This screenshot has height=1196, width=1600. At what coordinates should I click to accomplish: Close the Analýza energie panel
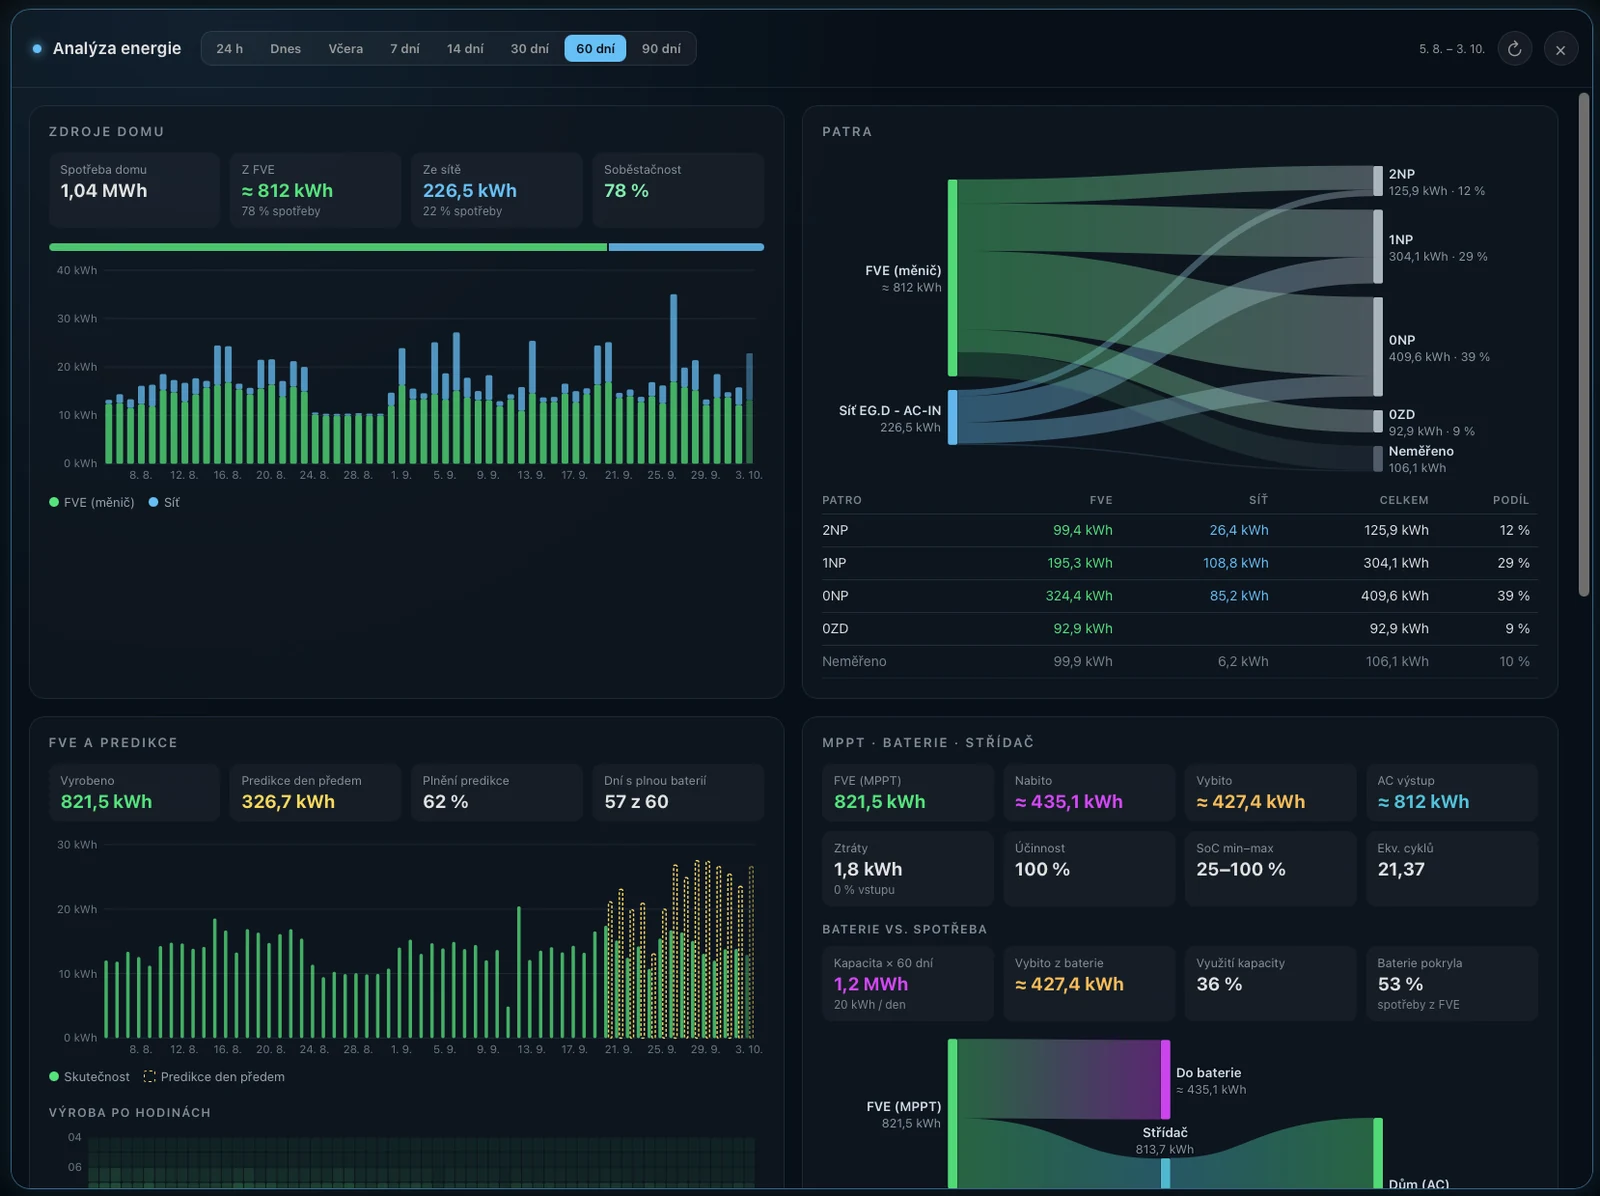(1560, 49)
